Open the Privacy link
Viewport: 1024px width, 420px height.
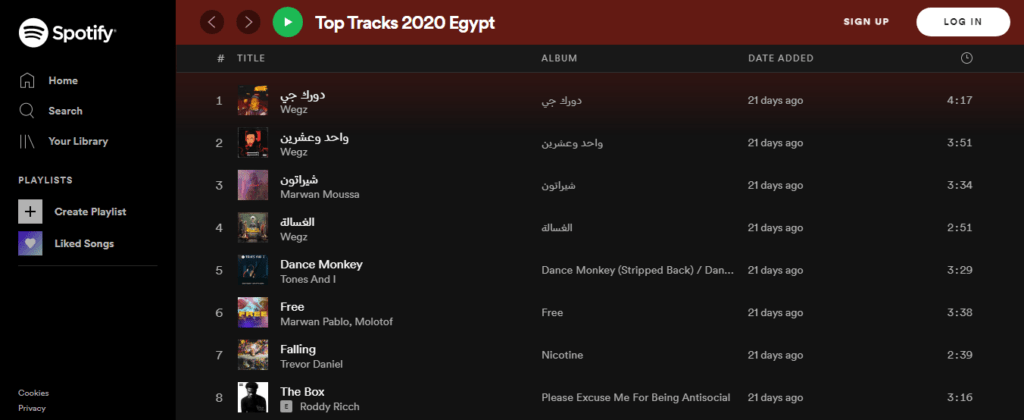[x=32, y=408]
